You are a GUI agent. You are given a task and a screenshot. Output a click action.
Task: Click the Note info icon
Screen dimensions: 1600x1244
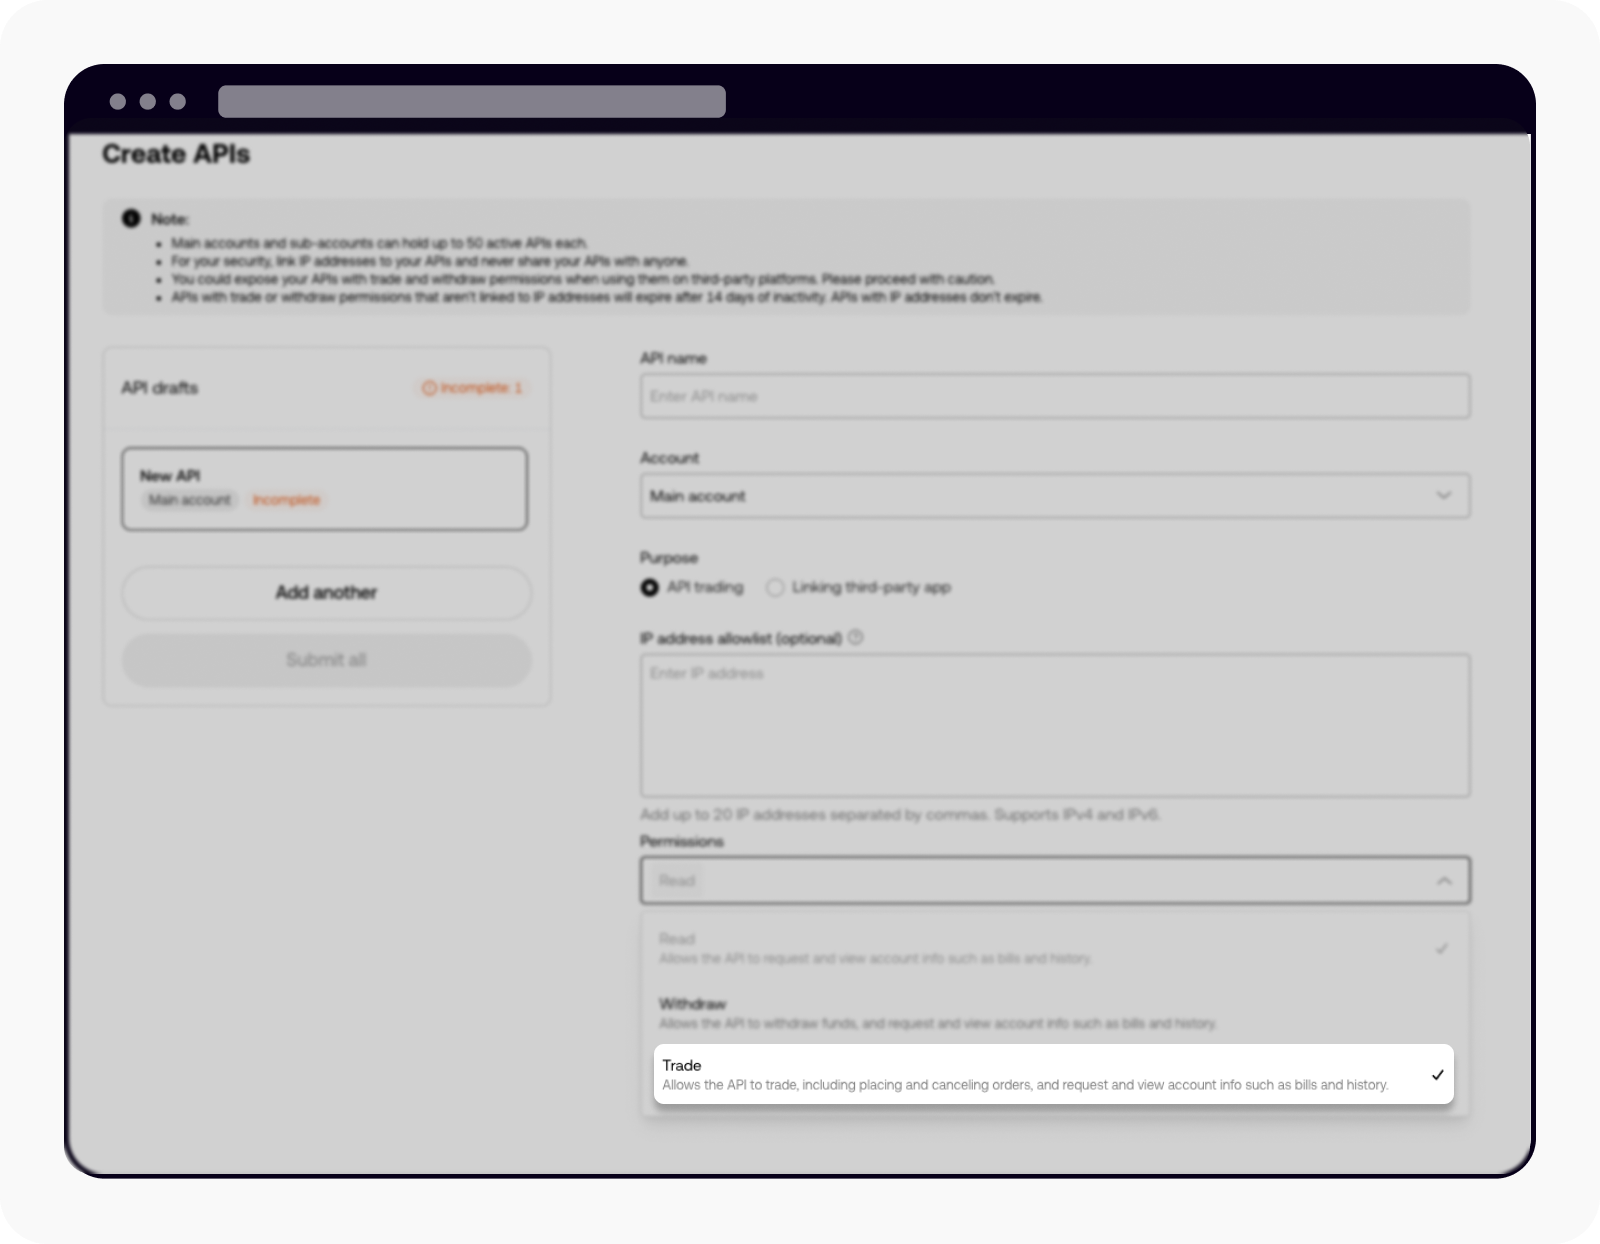[x=129, y=218]
